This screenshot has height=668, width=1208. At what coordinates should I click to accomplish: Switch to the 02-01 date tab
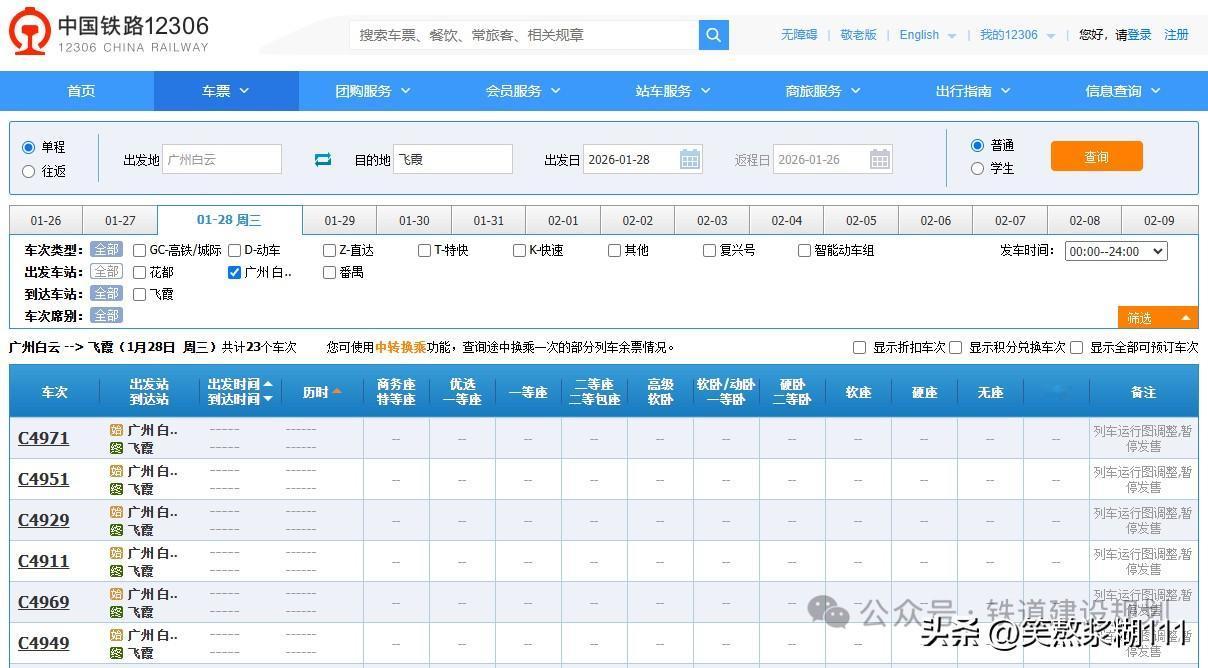563,221
